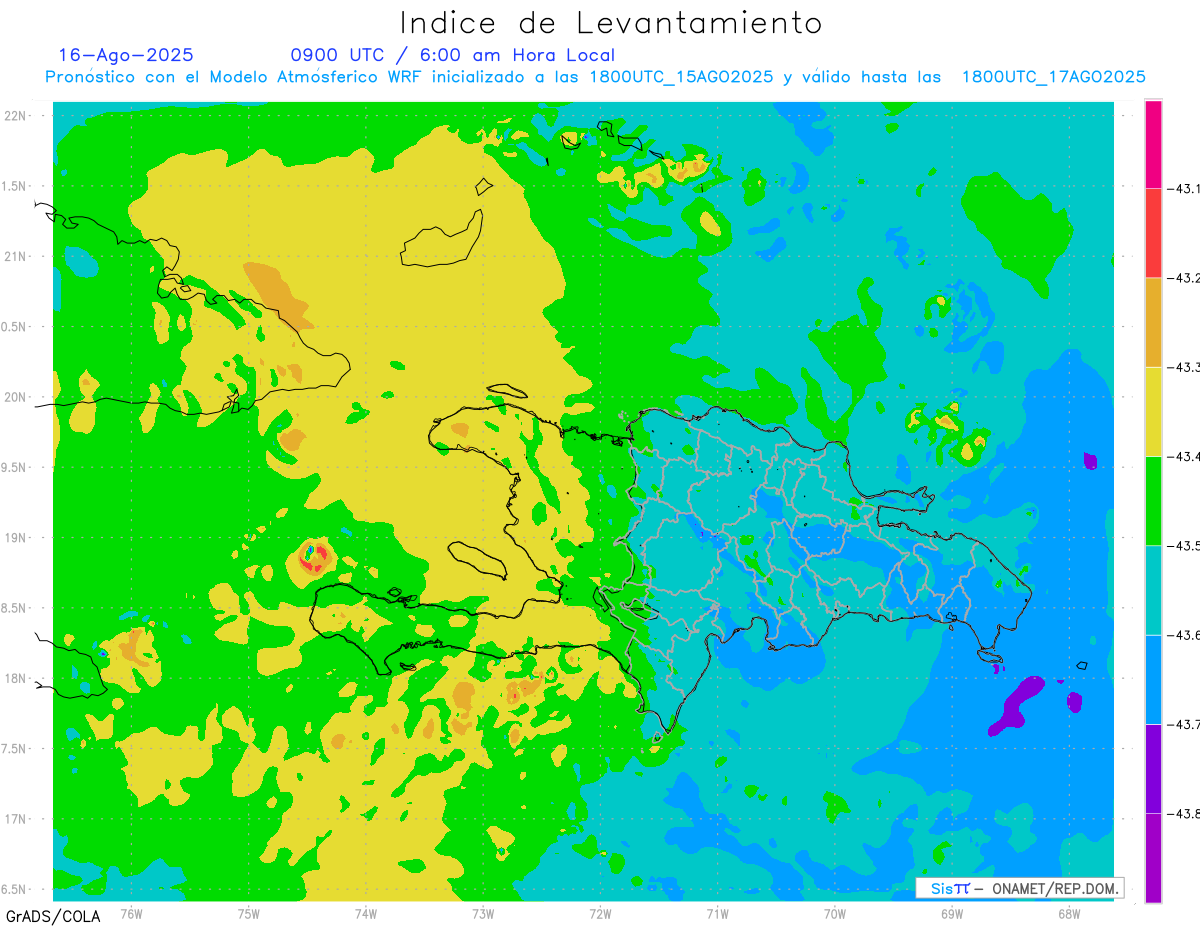Click the '69W' longitude label

[952, 914]
